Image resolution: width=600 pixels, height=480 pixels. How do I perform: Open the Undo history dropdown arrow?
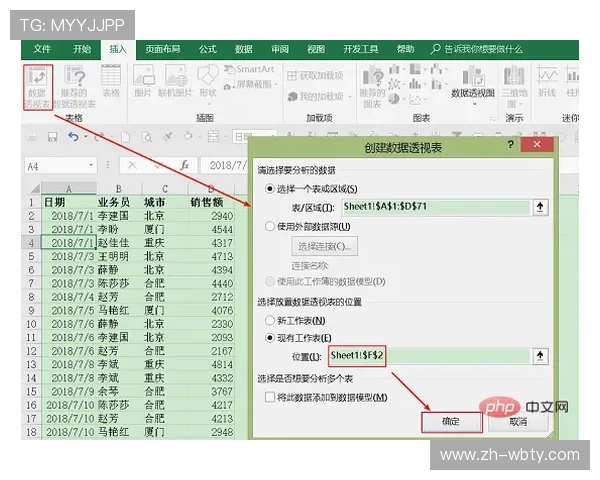point(86,136)
